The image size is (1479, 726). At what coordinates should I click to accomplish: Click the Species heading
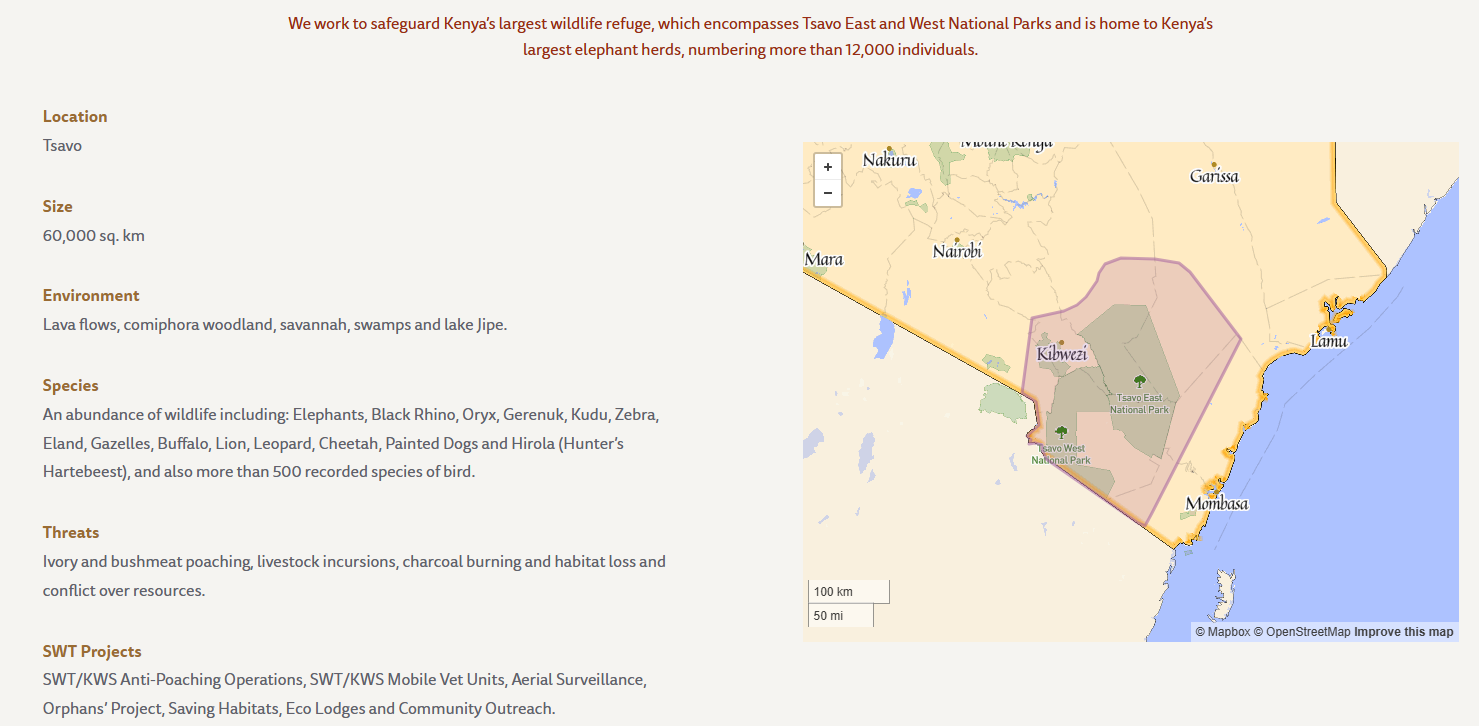click(70, 386)
